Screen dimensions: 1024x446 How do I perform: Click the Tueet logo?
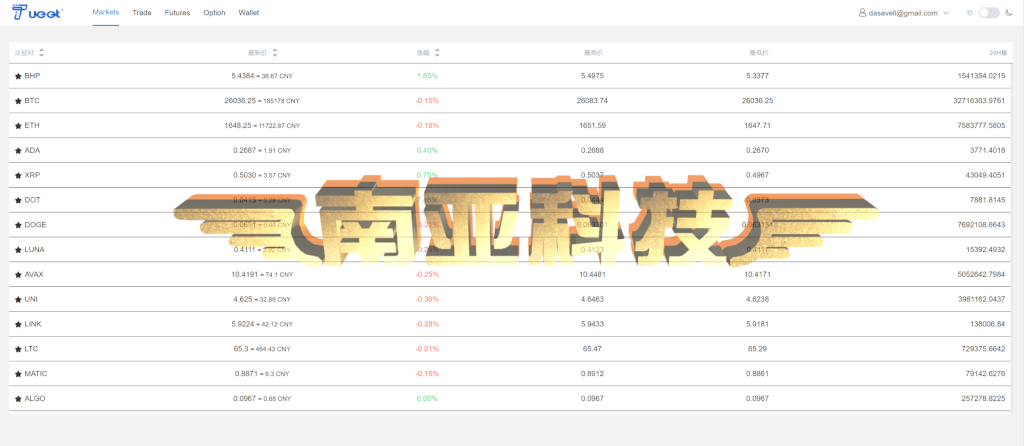click(x=37, y=12)
